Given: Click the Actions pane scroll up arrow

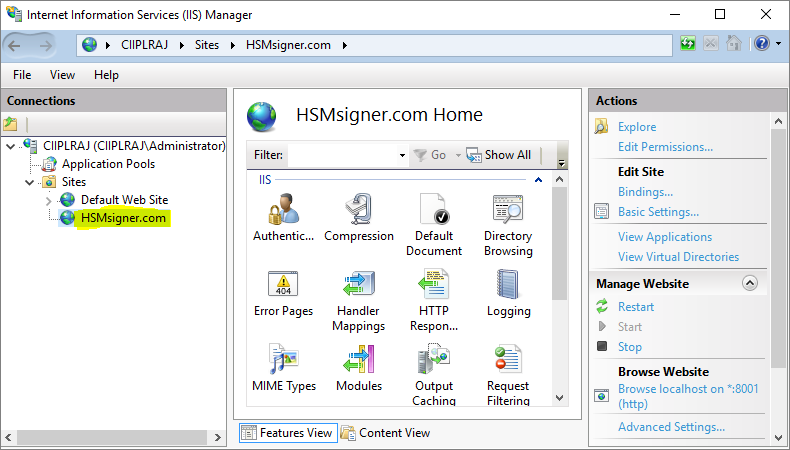Looking at the screenshot, I should coord(778,121).
